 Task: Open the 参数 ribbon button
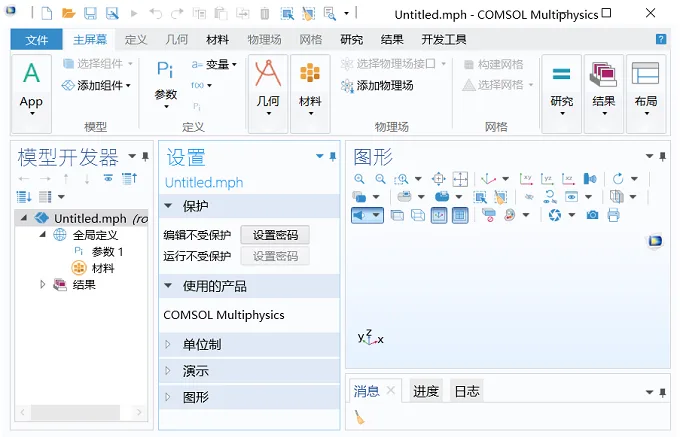pos(166,85)
